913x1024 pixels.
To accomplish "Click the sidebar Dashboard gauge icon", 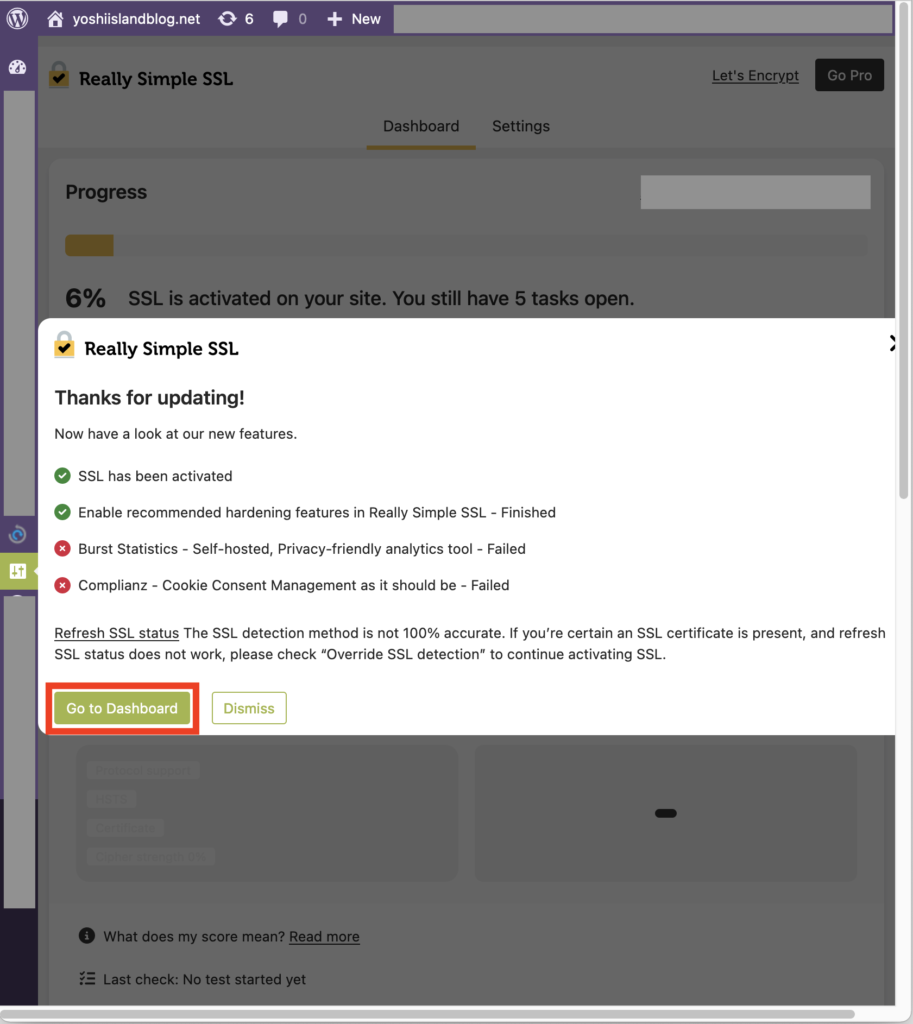I will click(18, 67).
